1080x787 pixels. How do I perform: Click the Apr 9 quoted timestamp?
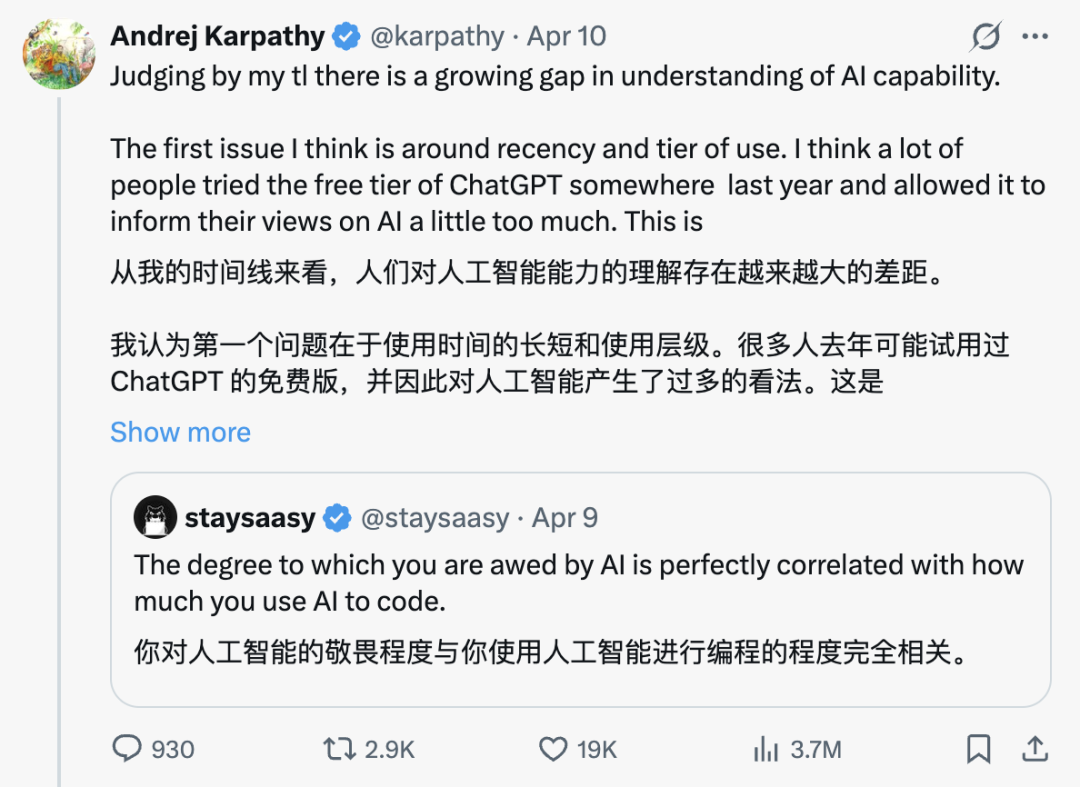tap(565, 518)
